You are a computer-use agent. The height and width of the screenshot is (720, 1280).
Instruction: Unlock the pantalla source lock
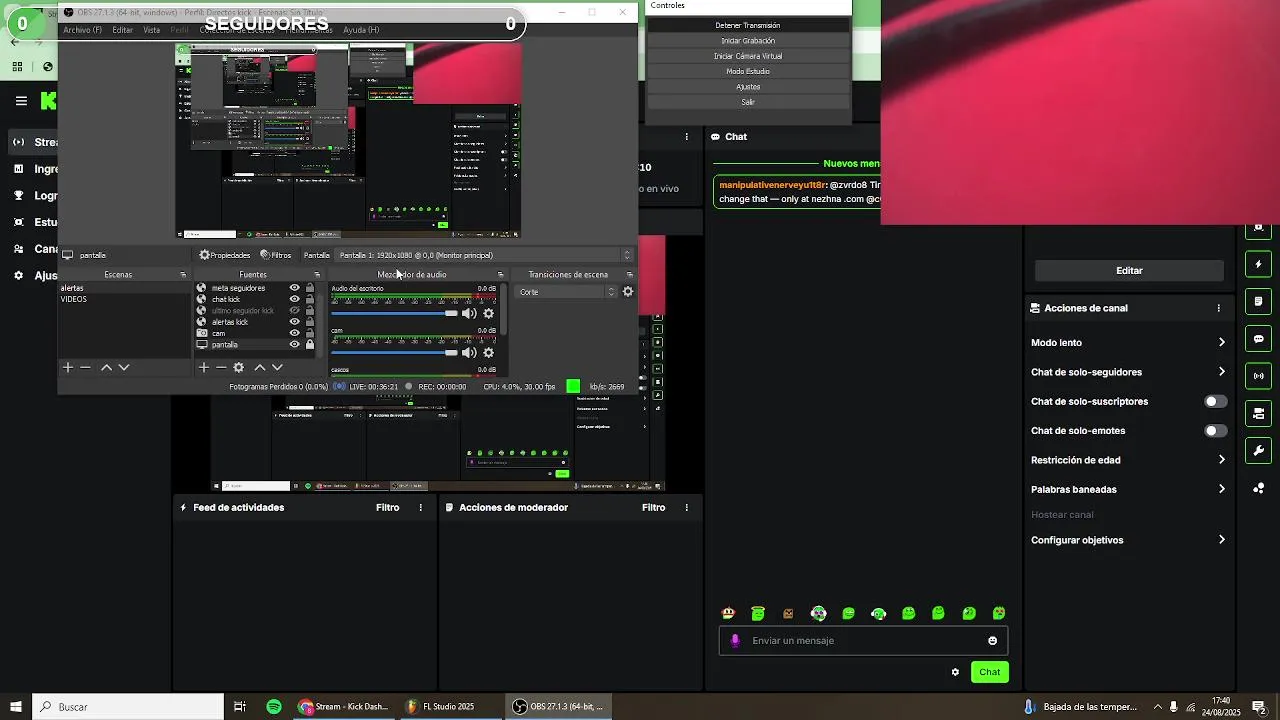pyautogui.click(x=310, y=345)
